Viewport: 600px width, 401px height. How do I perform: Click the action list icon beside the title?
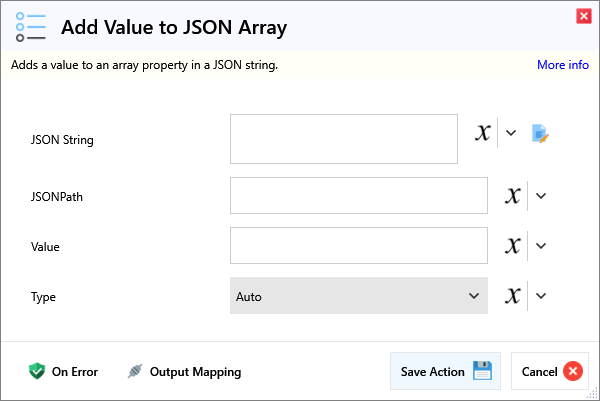(x=30, y=27)
